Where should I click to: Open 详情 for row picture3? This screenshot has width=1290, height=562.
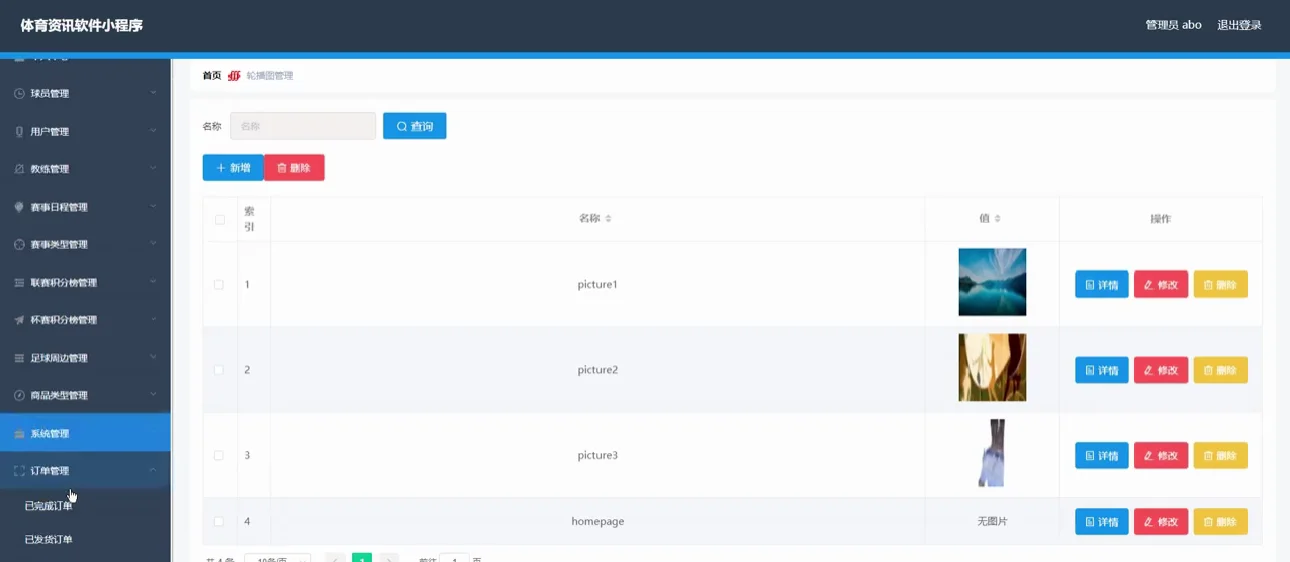[1102, 456]
